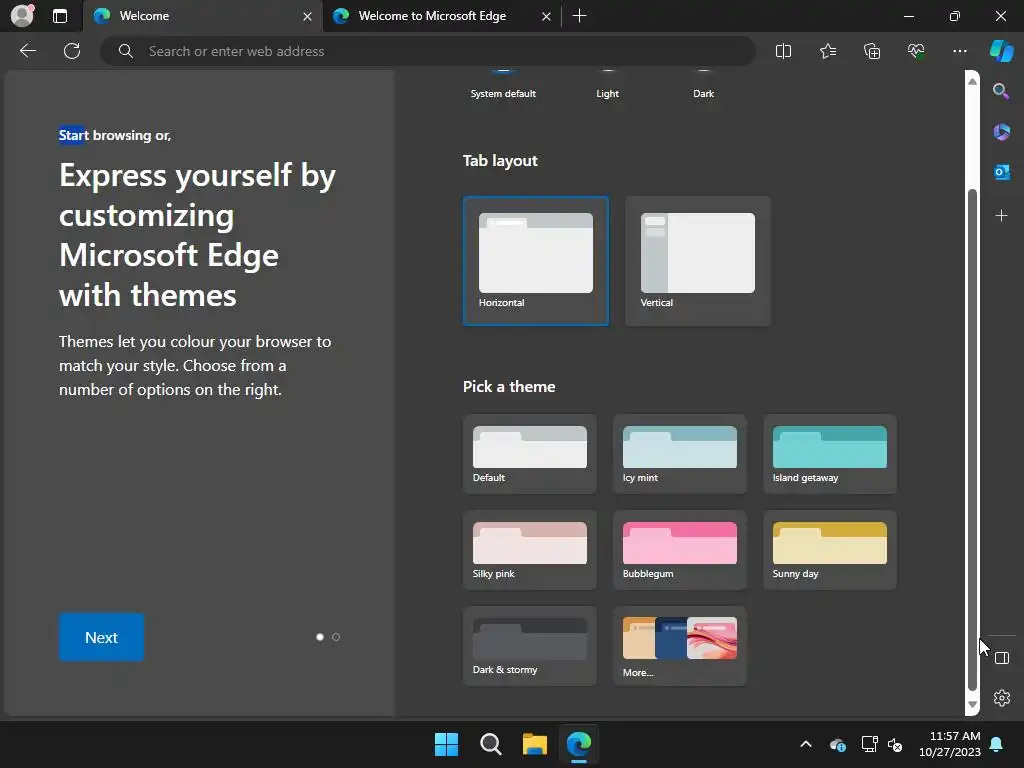Screen dimensions: 1024x768
Task: Focus the address bar search field
Action: click(428, 51)
